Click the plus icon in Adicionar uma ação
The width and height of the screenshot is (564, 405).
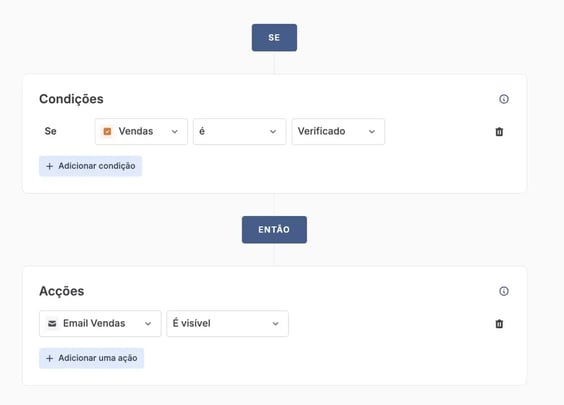[x=50, y=358]
